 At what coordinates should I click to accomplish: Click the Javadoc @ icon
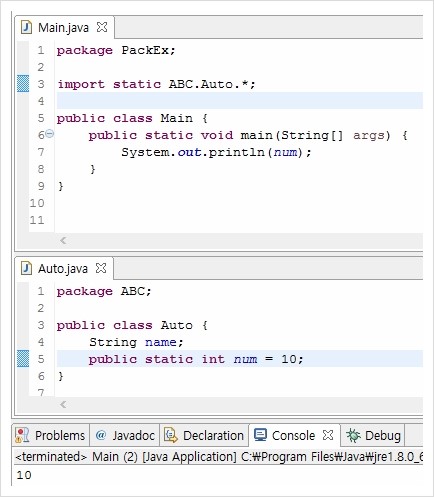(101, 435)
